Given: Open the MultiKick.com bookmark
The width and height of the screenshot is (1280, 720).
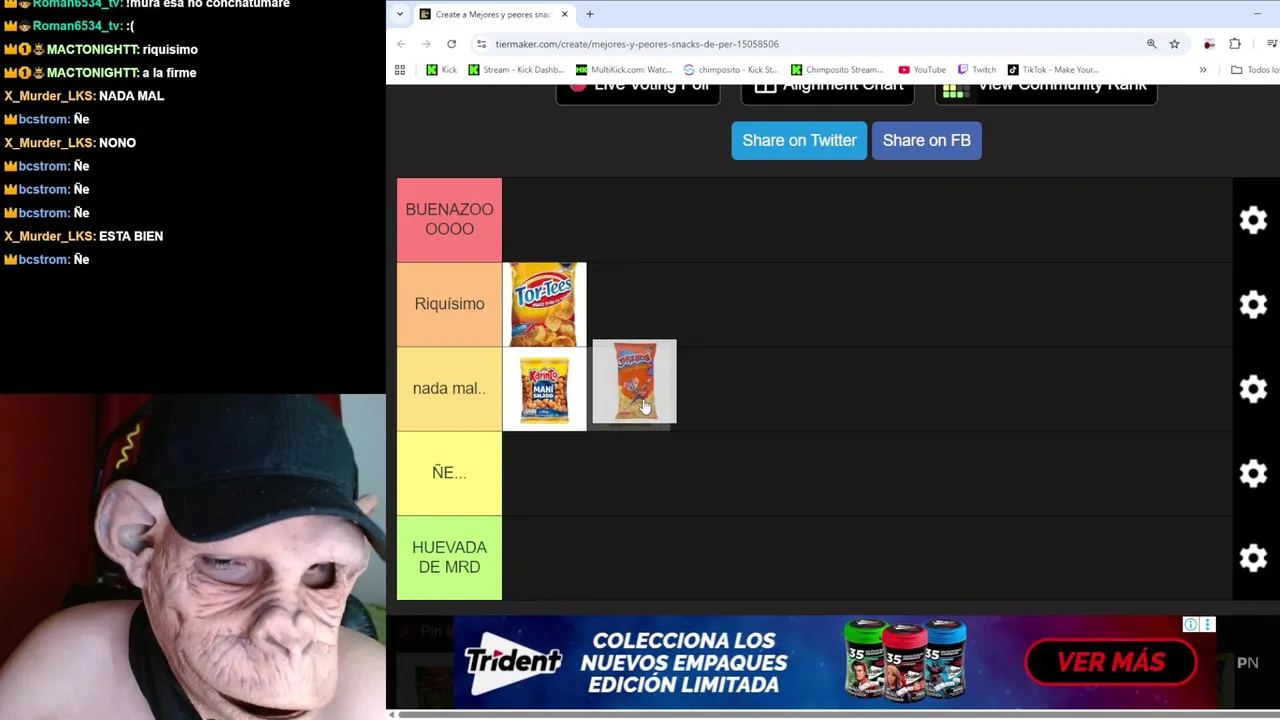Looking at the screenshot, I should click(x=623, y=70).
